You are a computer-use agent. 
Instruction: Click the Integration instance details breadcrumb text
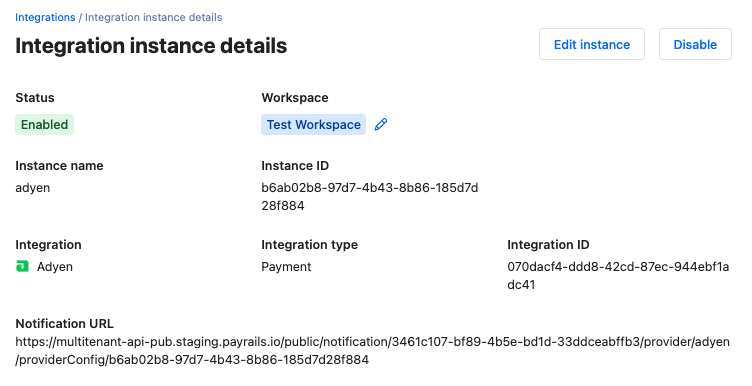pyautogui.click(x=153, y=17)
